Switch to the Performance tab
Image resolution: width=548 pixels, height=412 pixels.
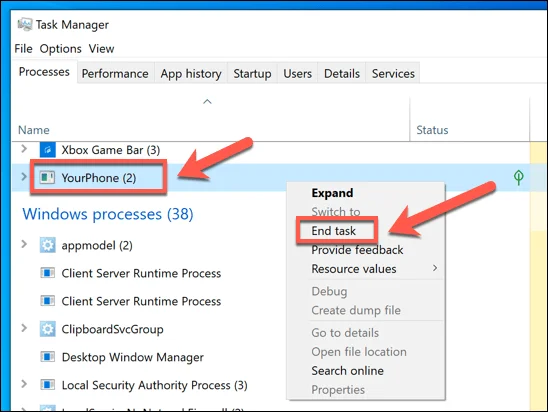115,73
